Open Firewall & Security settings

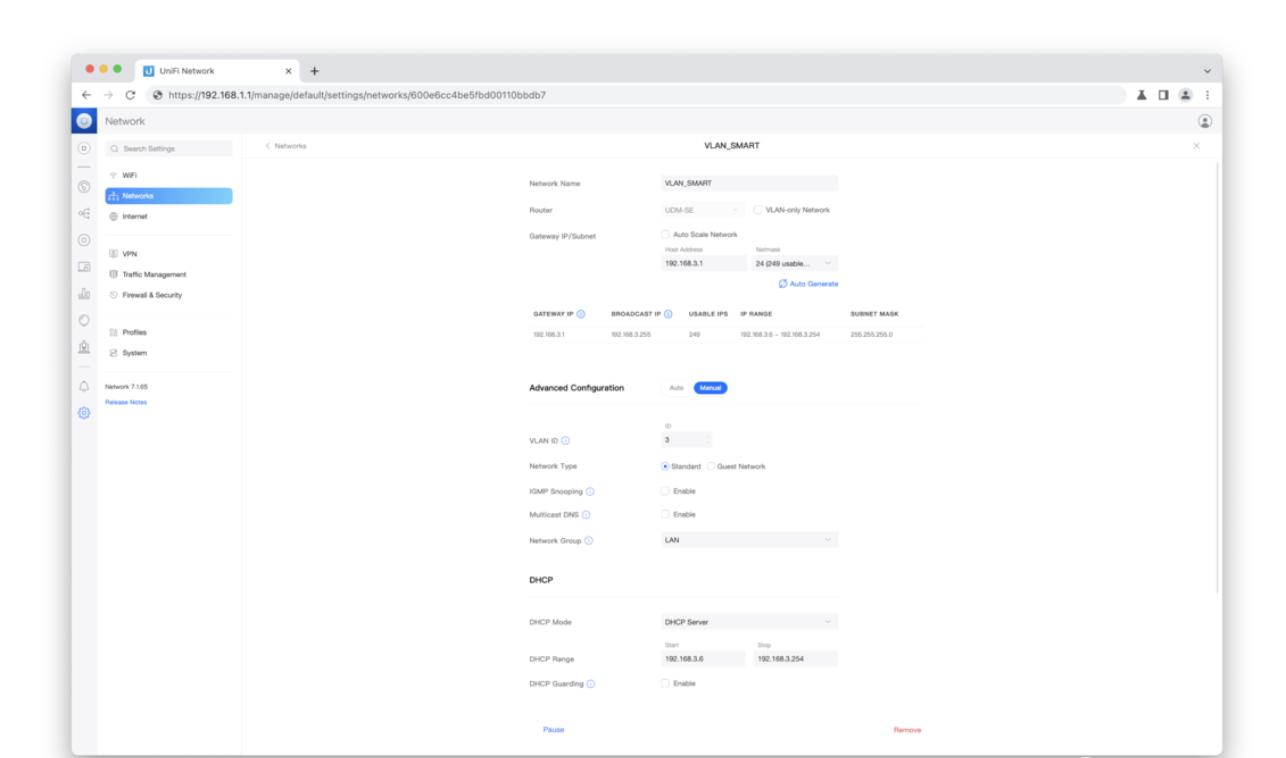[x=153, y=295]
